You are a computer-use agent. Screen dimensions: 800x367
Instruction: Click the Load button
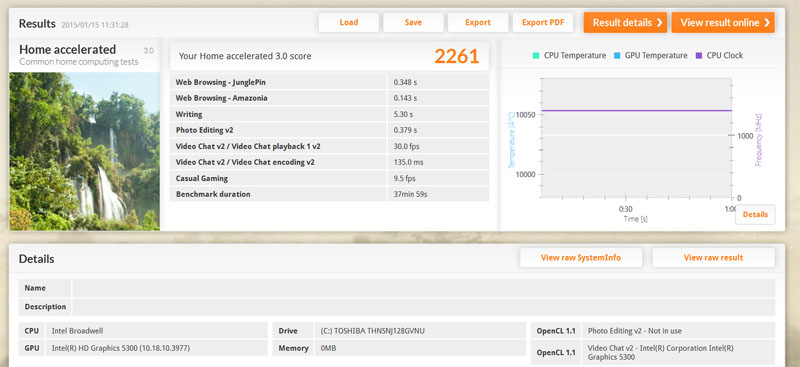[x=348, y=22]
